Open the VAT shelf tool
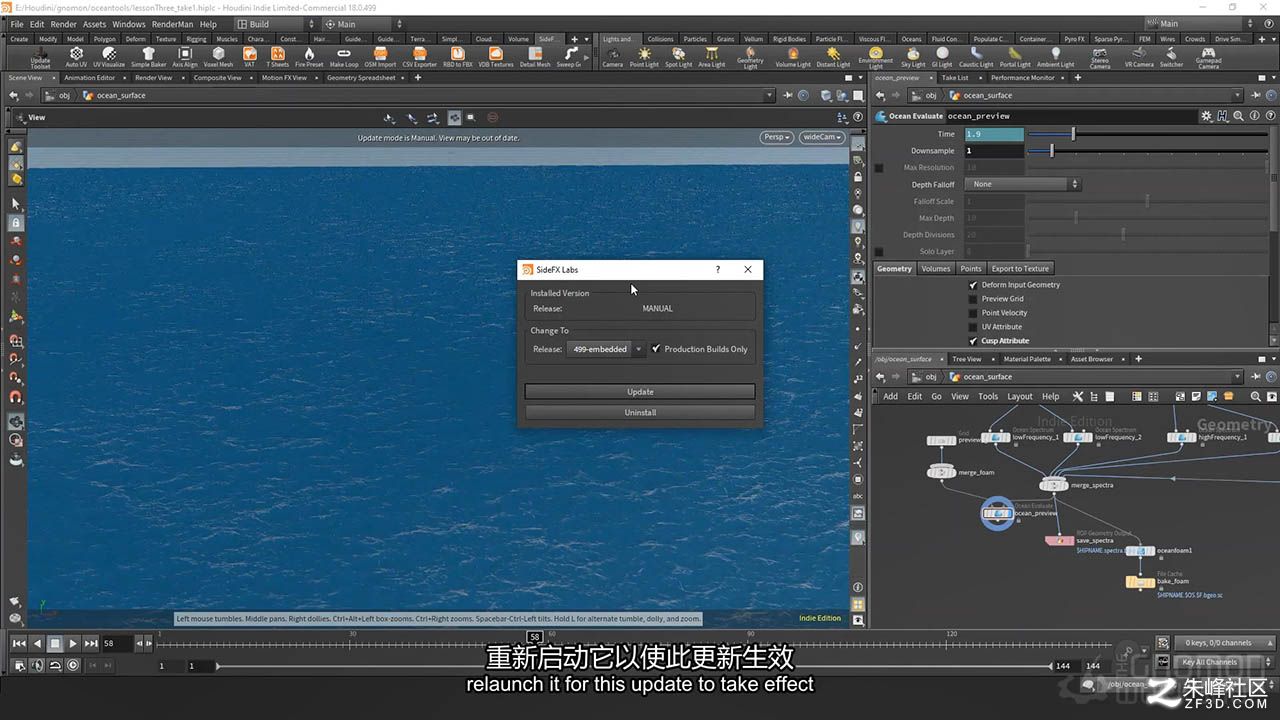 click(x=250, y=57)
